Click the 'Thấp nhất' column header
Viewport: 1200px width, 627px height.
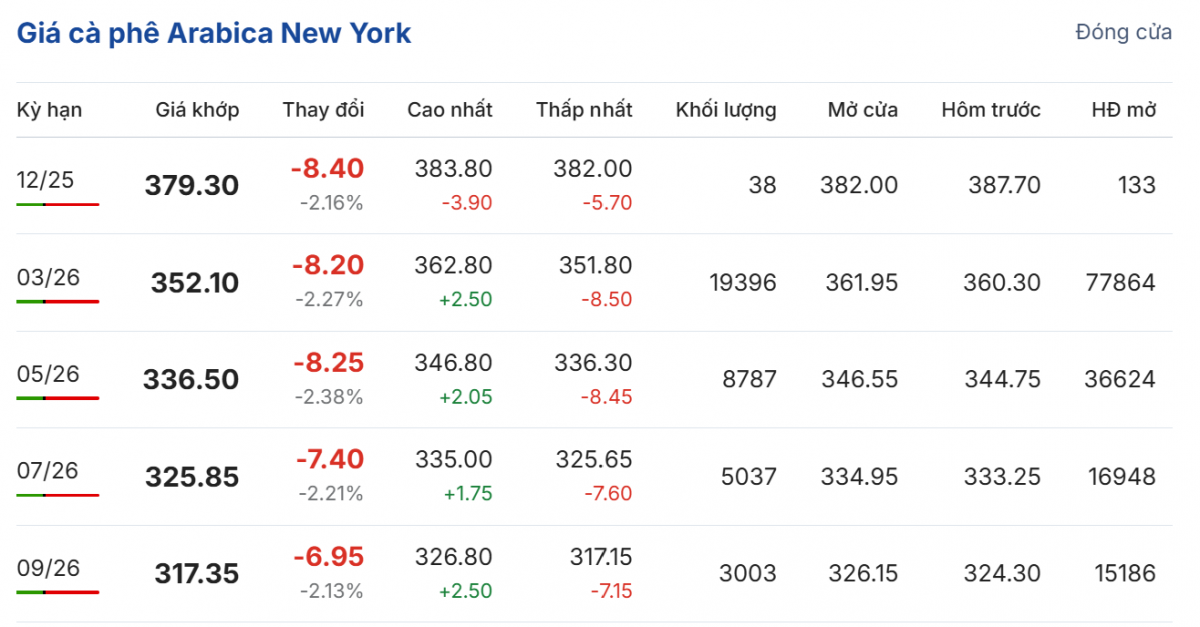click(584, 110)
